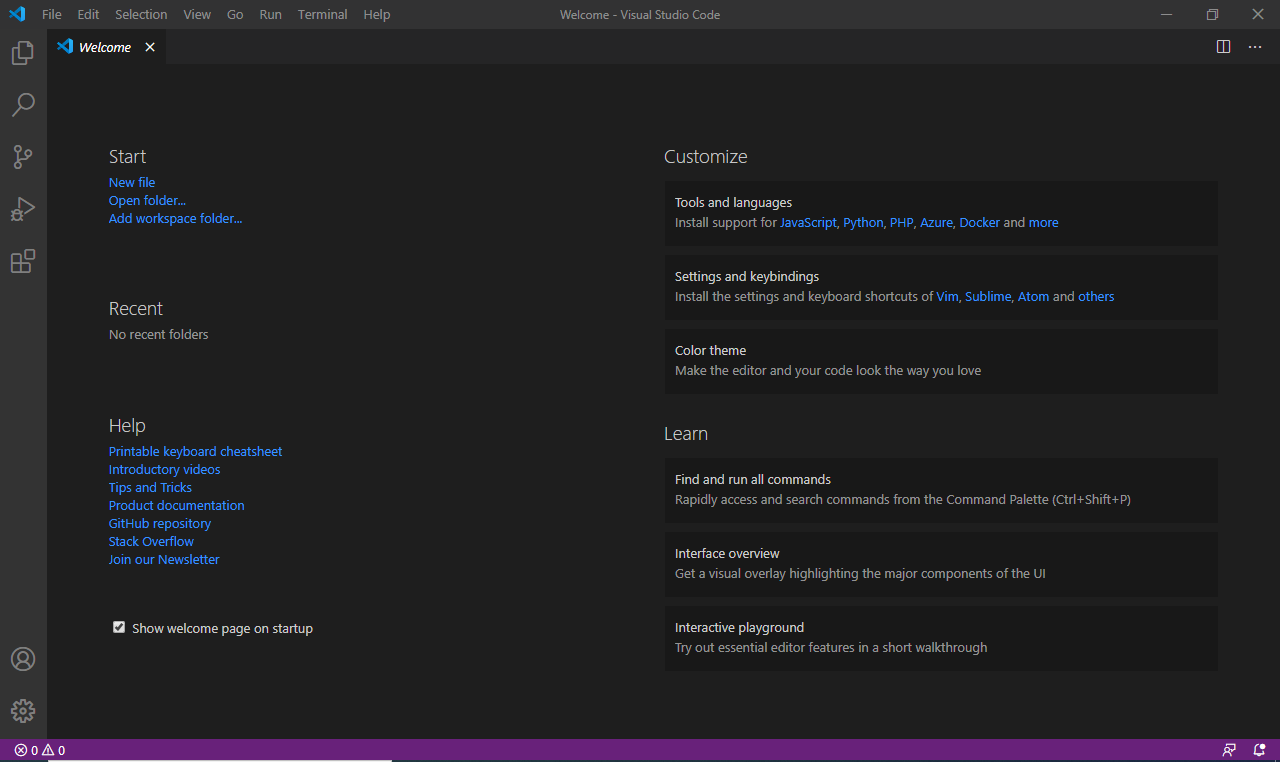Open GitHub repository link
The image size is (1280, 762).
tap(160, 523)
